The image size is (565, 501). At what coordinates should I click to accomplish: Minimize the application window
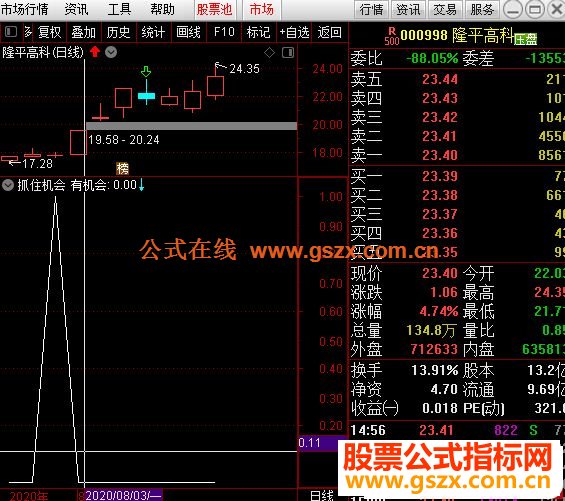click(x=512, y=9)
